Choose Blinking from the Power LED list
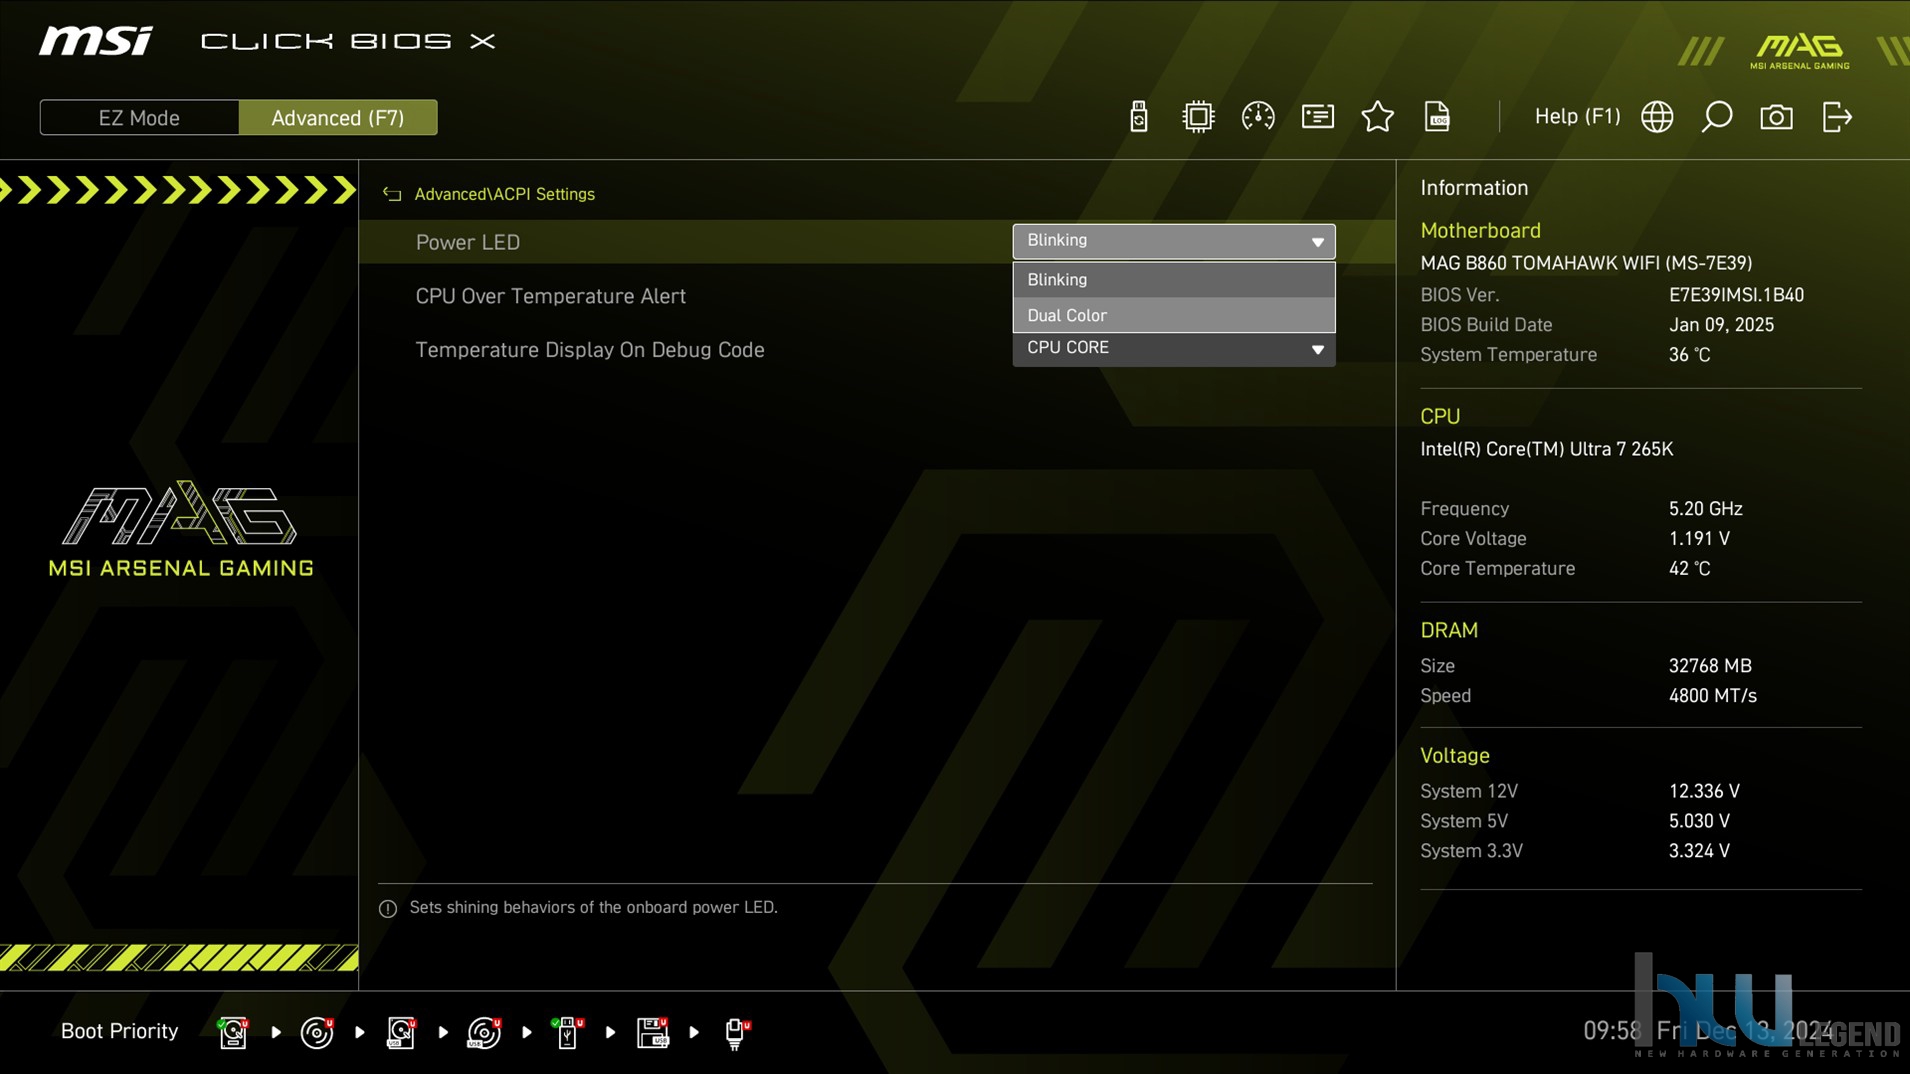Viewport: 1910px width, 1074px height. click(x=1173, y=280)
